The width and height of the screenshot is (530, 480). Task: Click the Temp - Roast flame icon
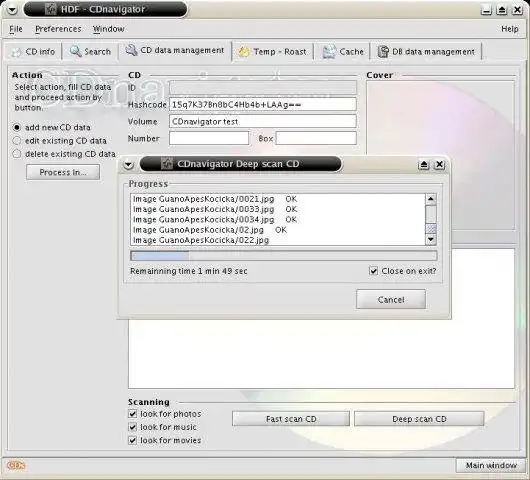(244, 51)
